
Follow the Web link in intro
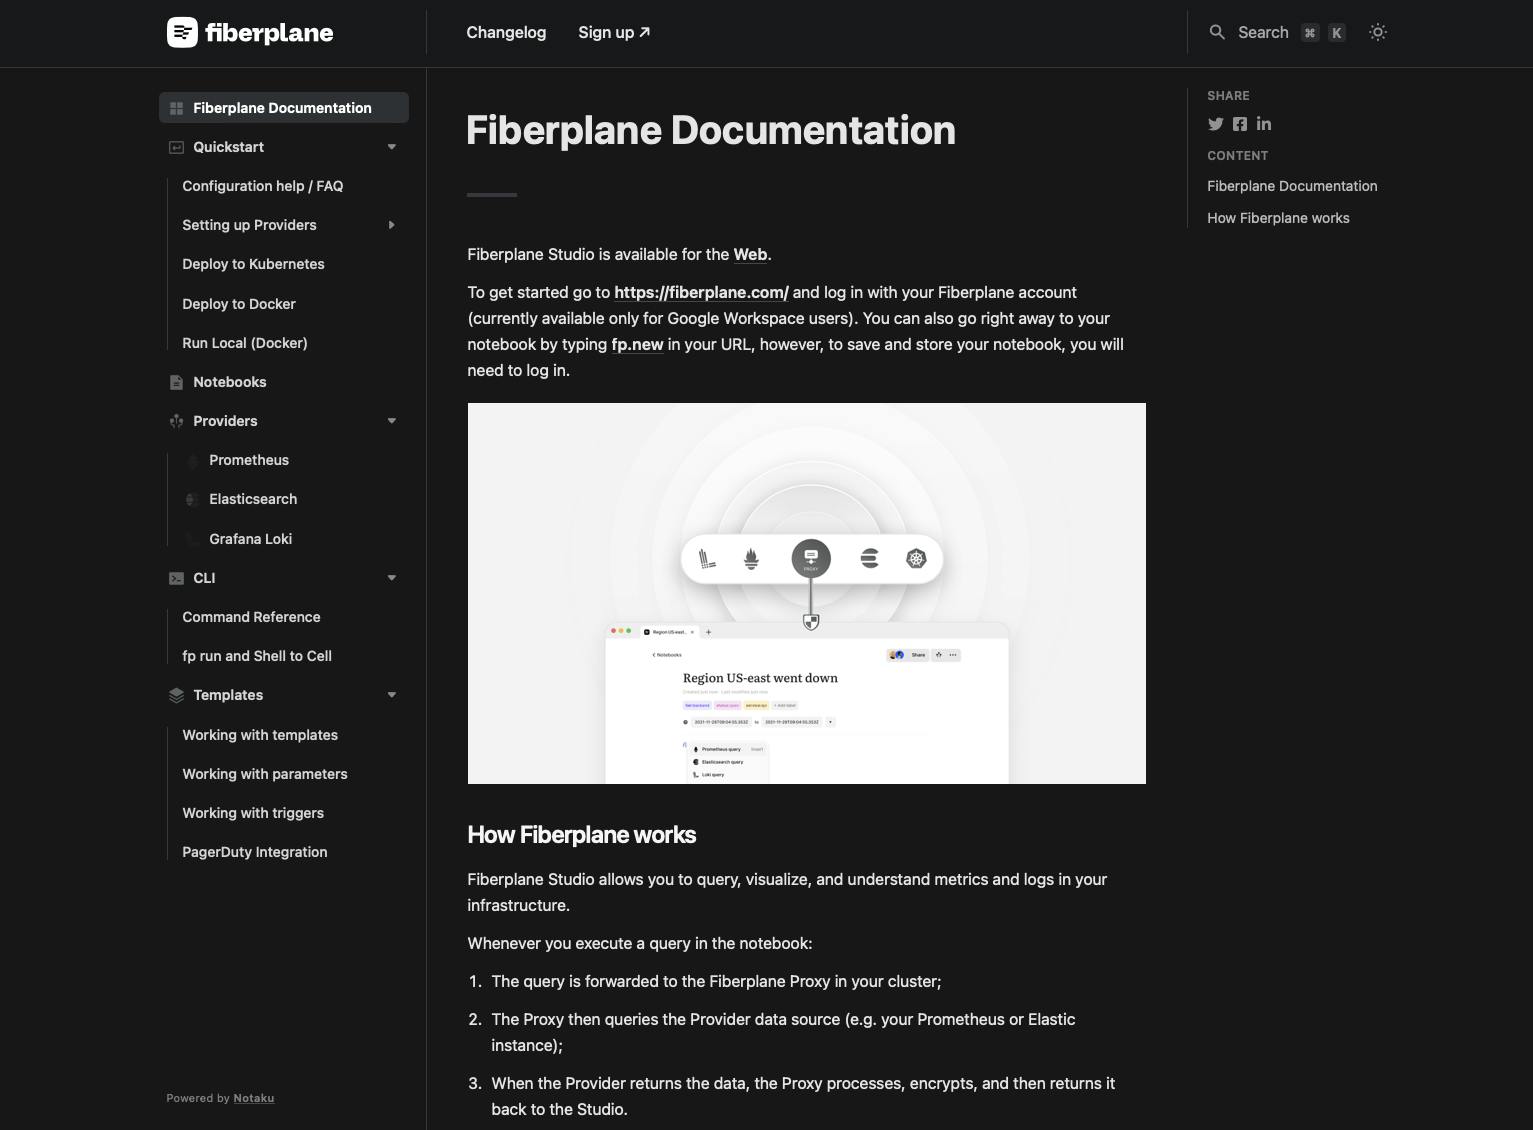pyautogui.click(x=750, y=254)
